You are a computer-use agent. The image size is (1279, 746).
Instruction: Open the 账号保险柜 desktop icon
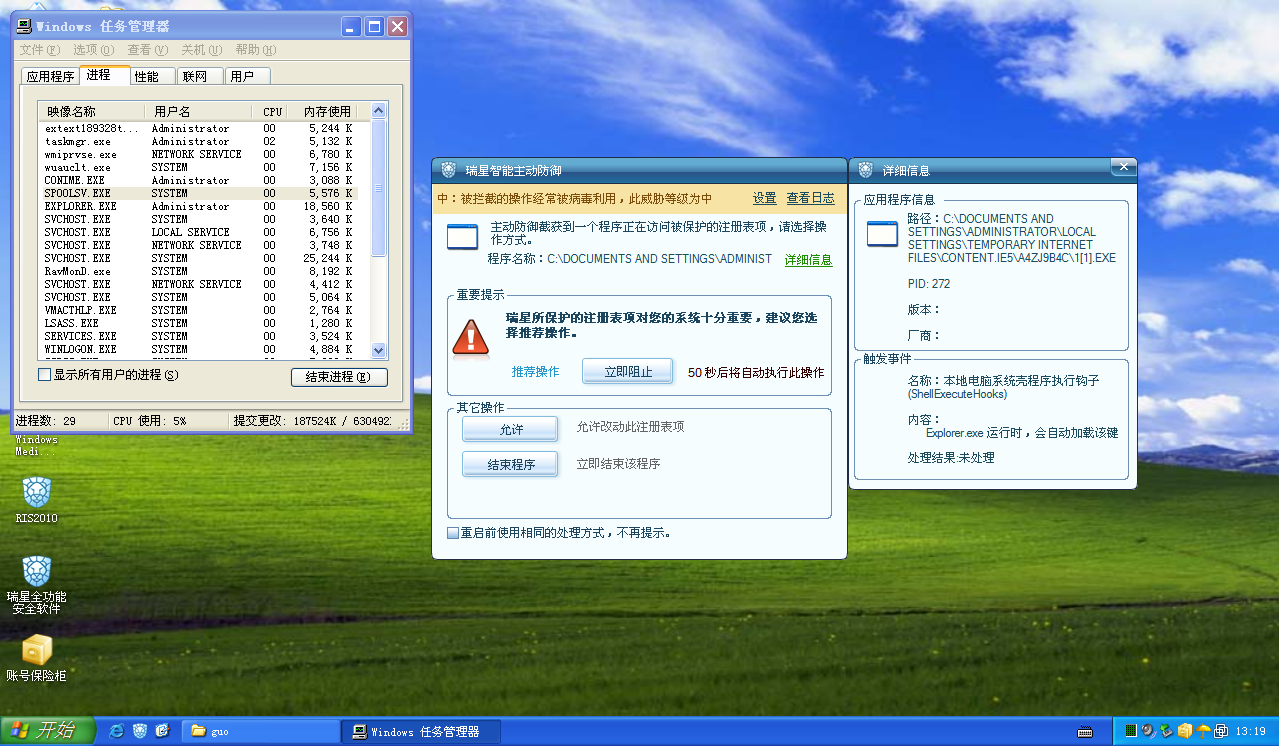pyautogui.click(x=37, y=657)
